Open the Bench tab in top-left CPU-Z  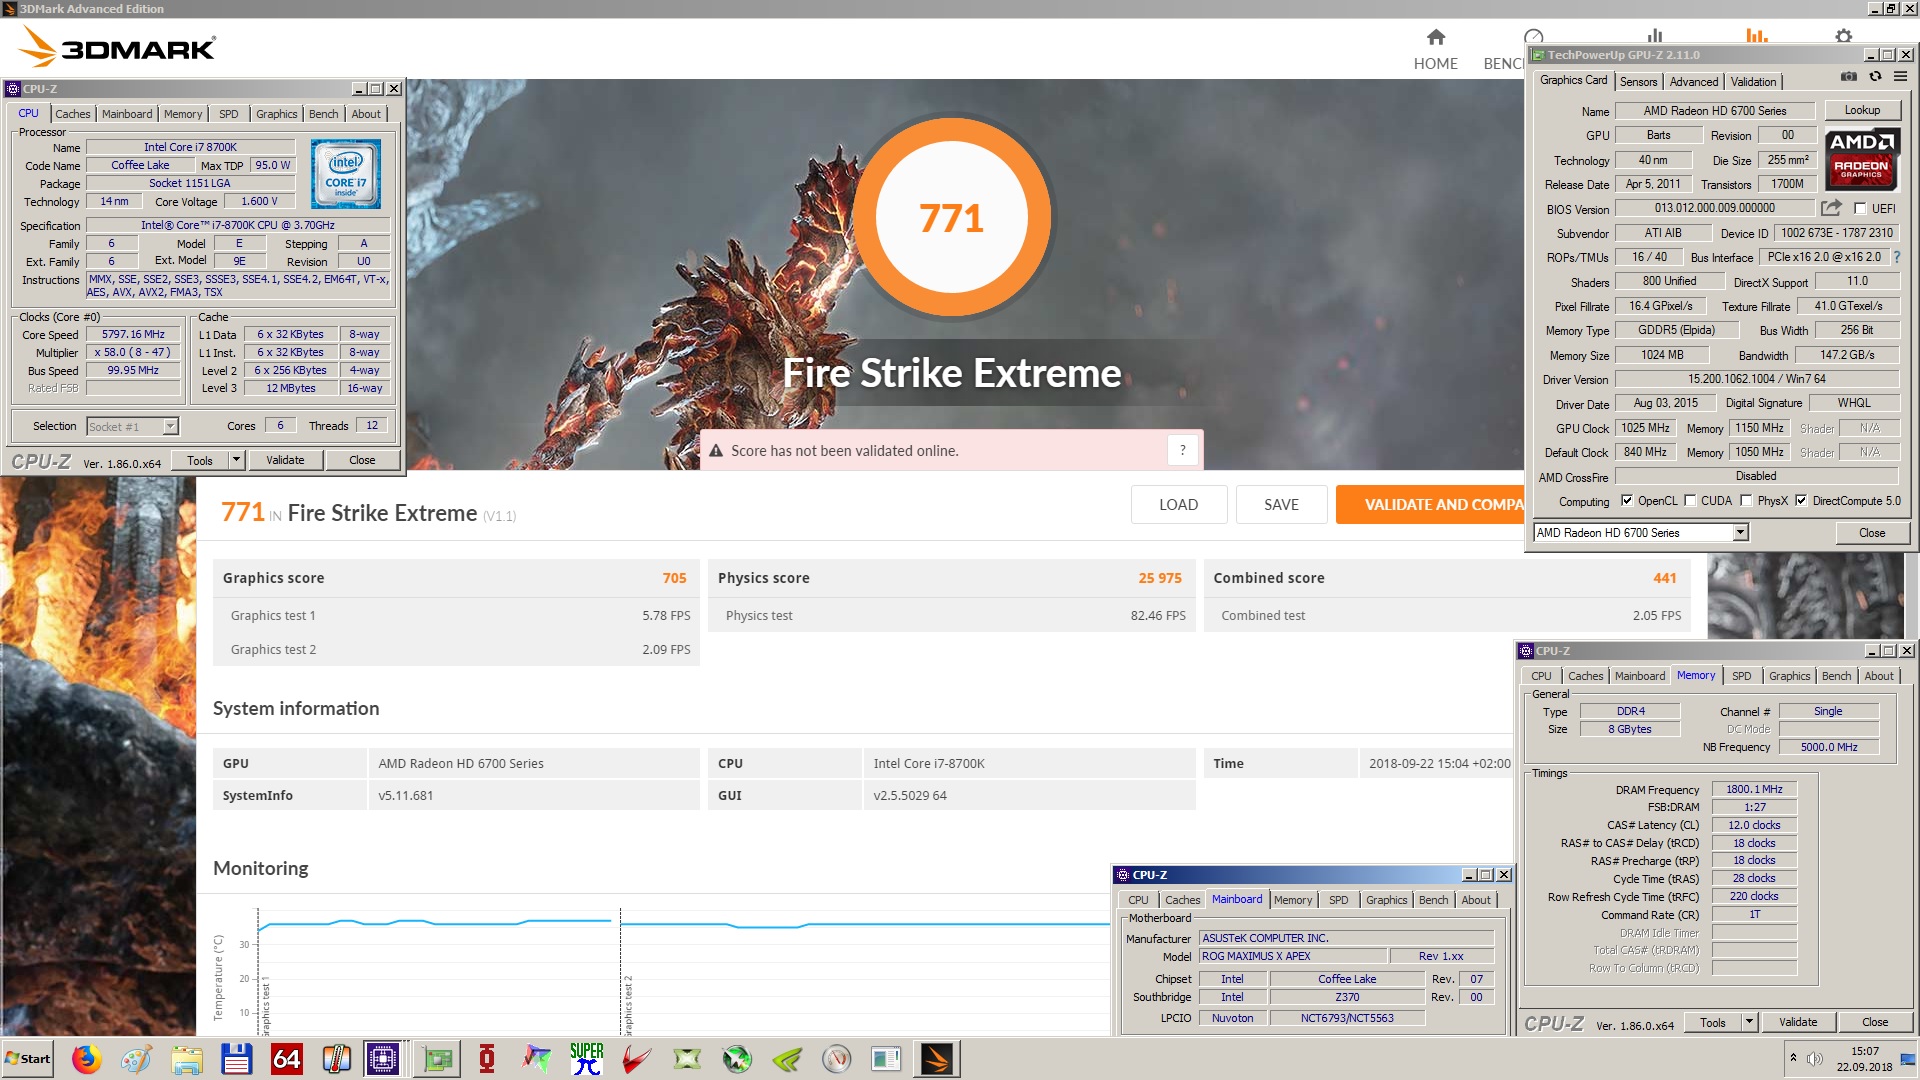tap(323, 114)
